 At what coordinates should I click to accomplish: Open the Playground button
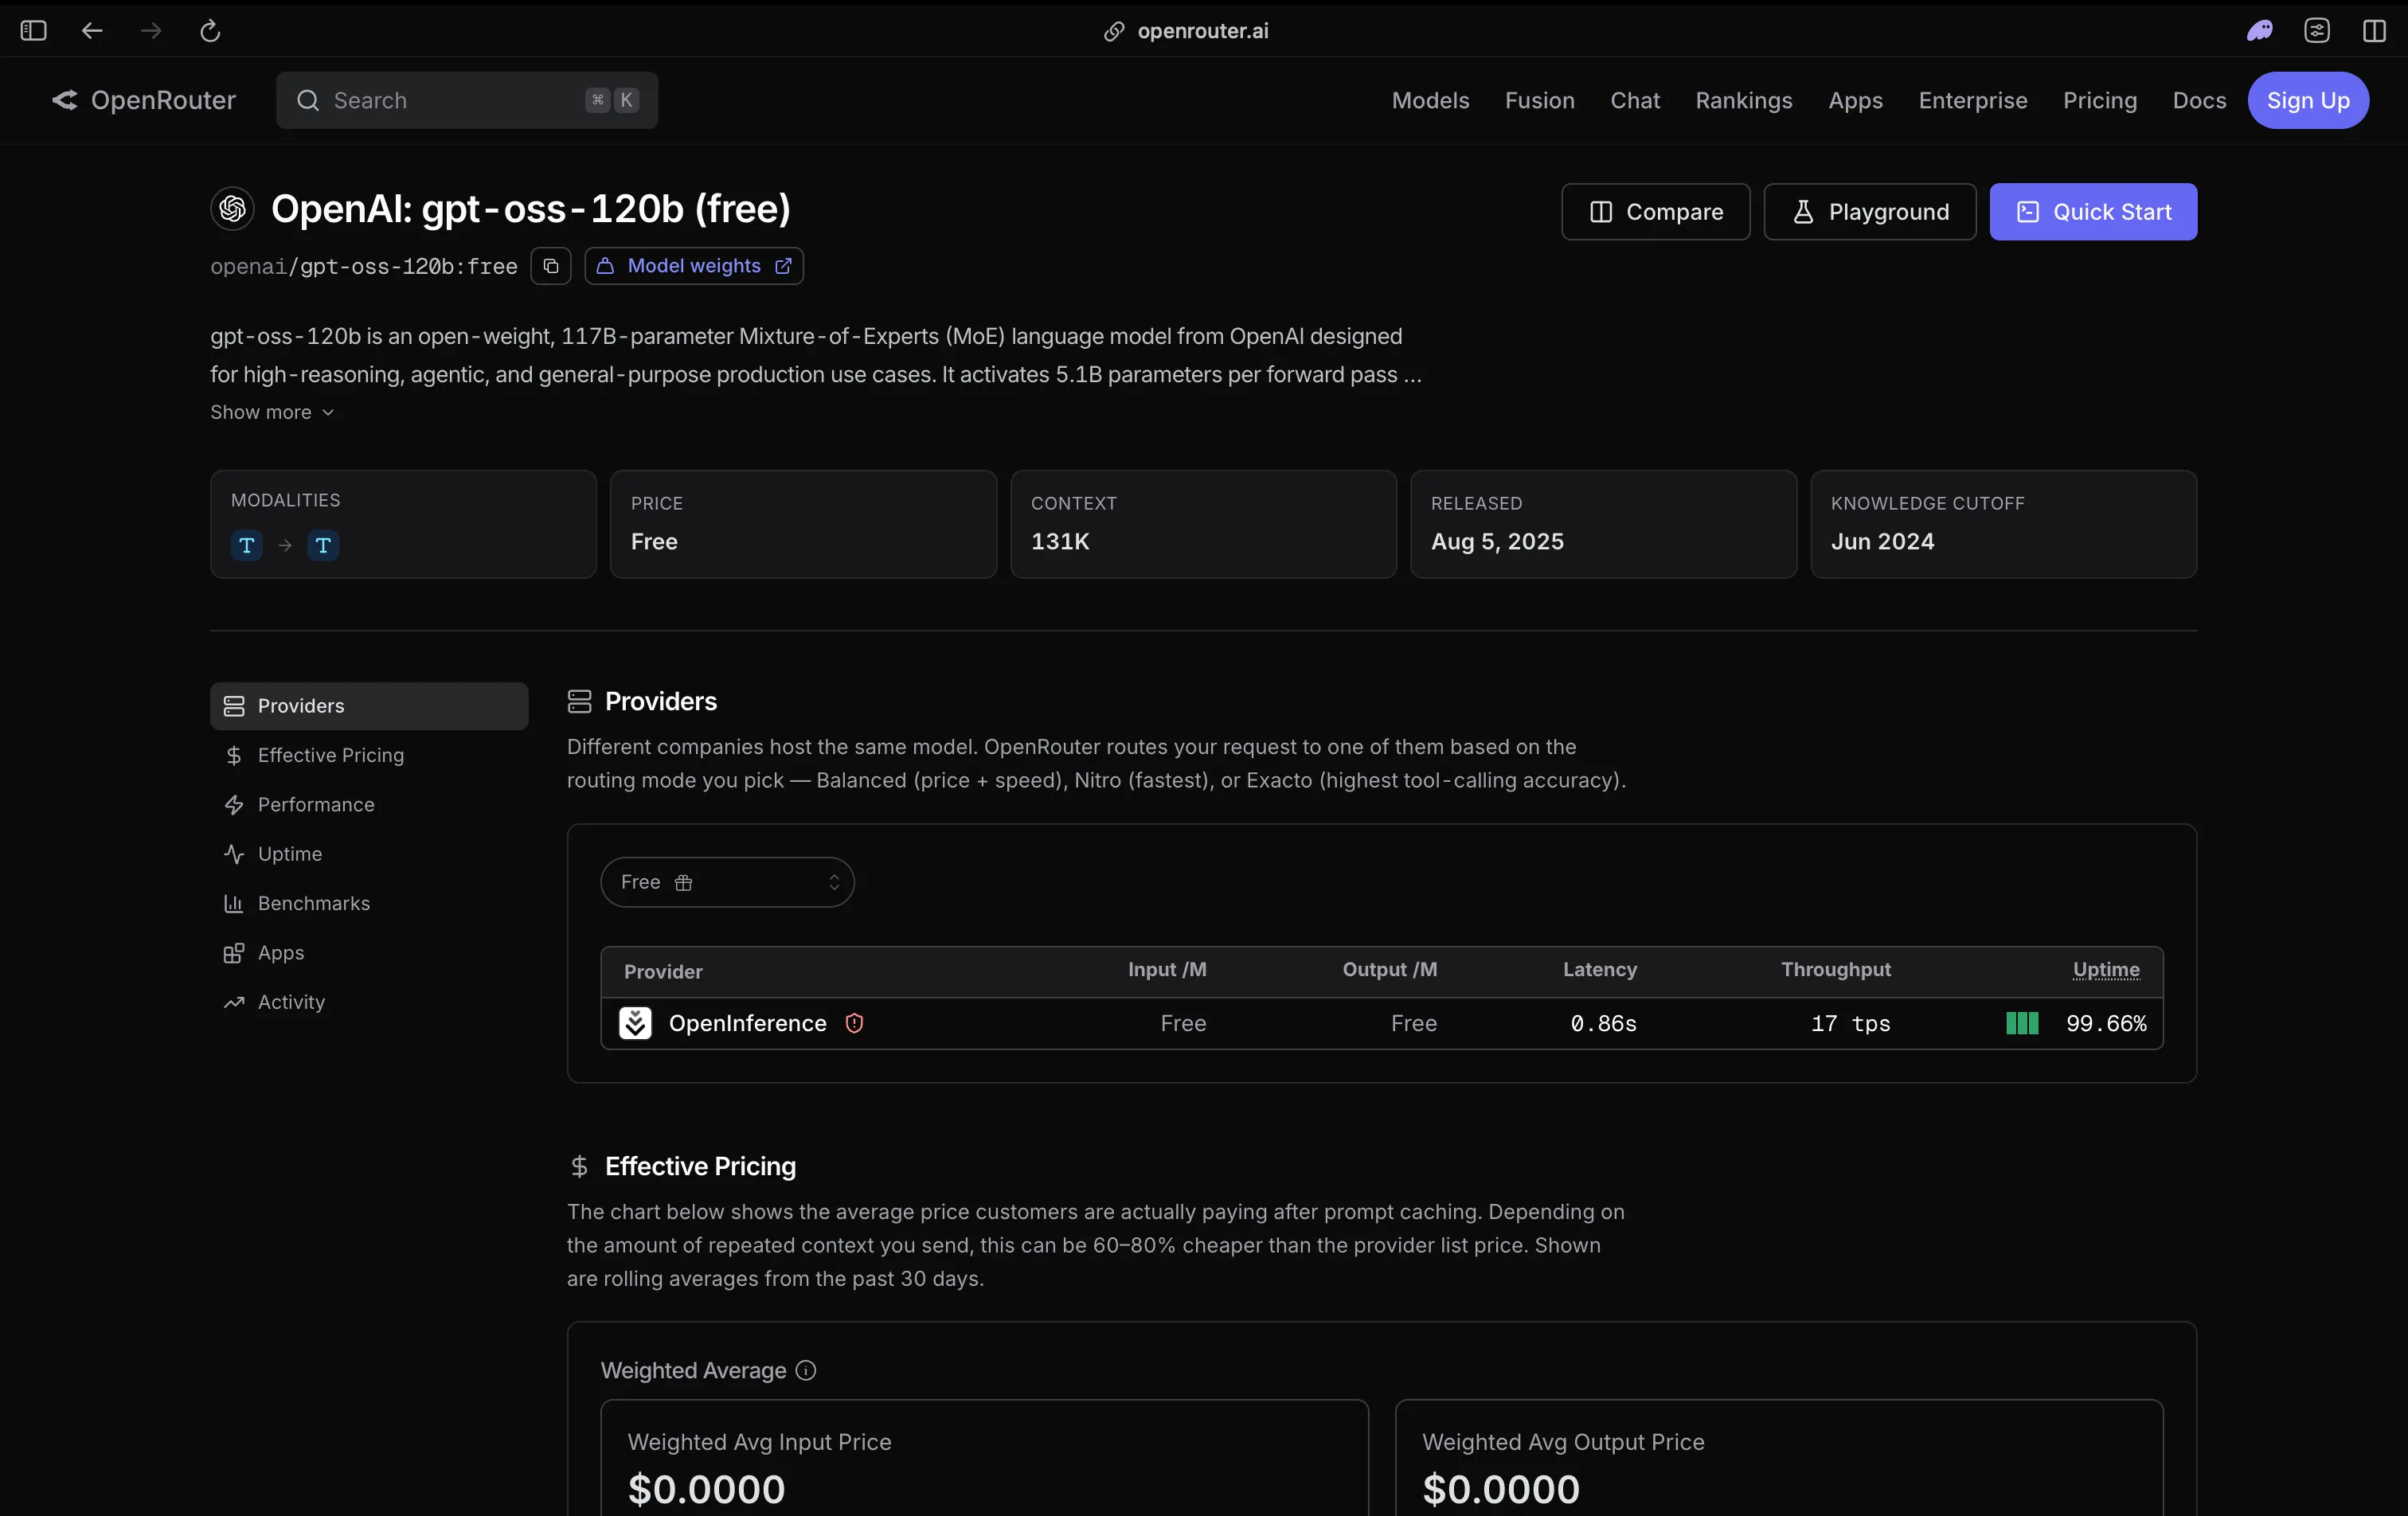click(x=1870, y=212)
